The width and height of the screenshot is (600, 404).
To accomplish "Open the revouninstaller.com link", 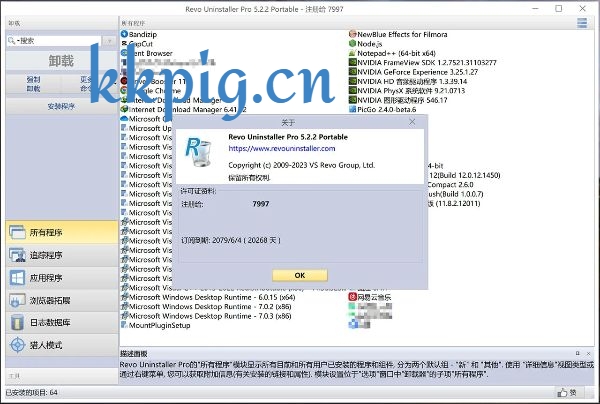I will (282, 148).
